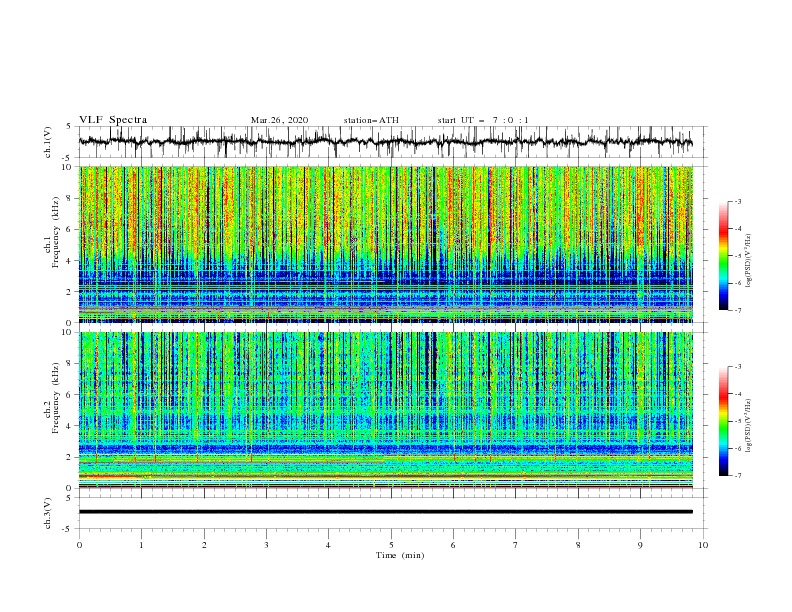Image resolution: width=792 pixels, height=612 pixels.
Task: Click the "Time (min)" axis title
Action: tap(400, 555)
